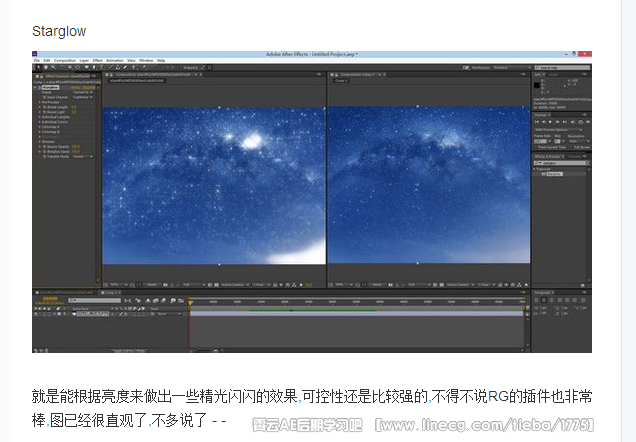The width and height of the screenshot is (636, 442).
Task: Click the Search Help field
Action: tap(563, 68)
